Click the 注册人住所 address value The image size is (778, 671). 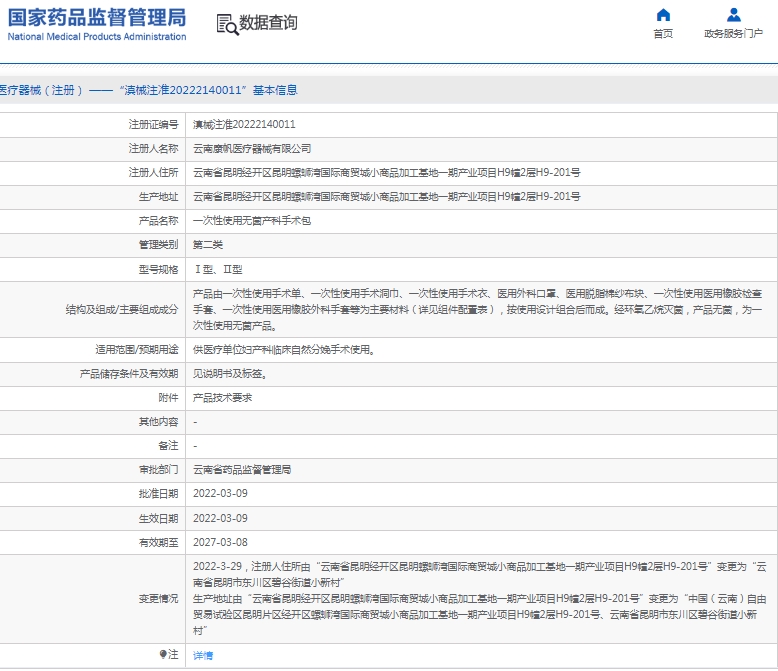(x=387, y=173)
